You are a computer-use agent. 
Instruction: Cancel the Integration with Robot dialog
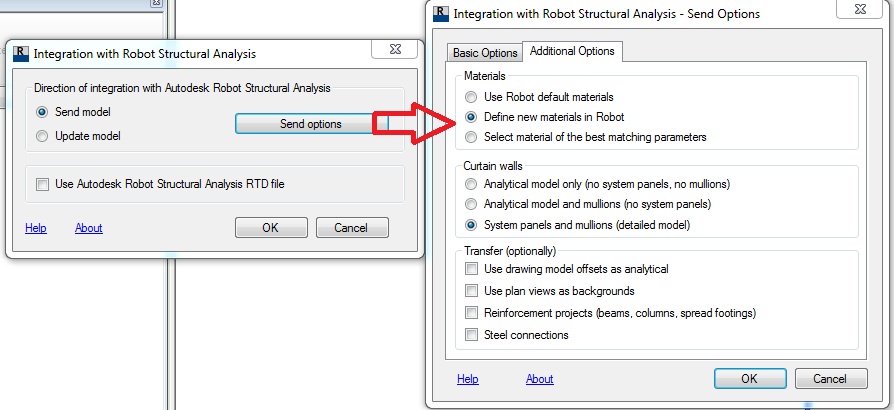[x=352, y=228]
